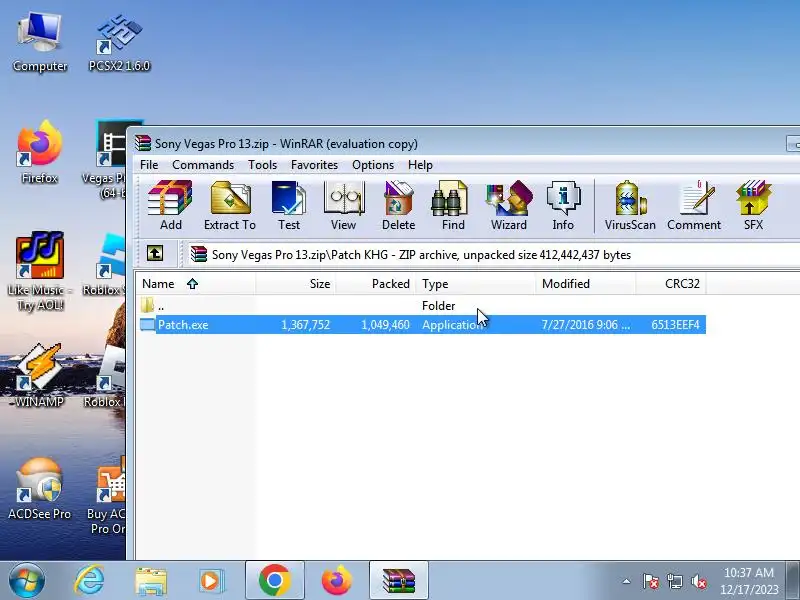This screenshot has height=600, width=800.
Task: Click the Comment toolbar icon
Action: (x=694, y=206)
